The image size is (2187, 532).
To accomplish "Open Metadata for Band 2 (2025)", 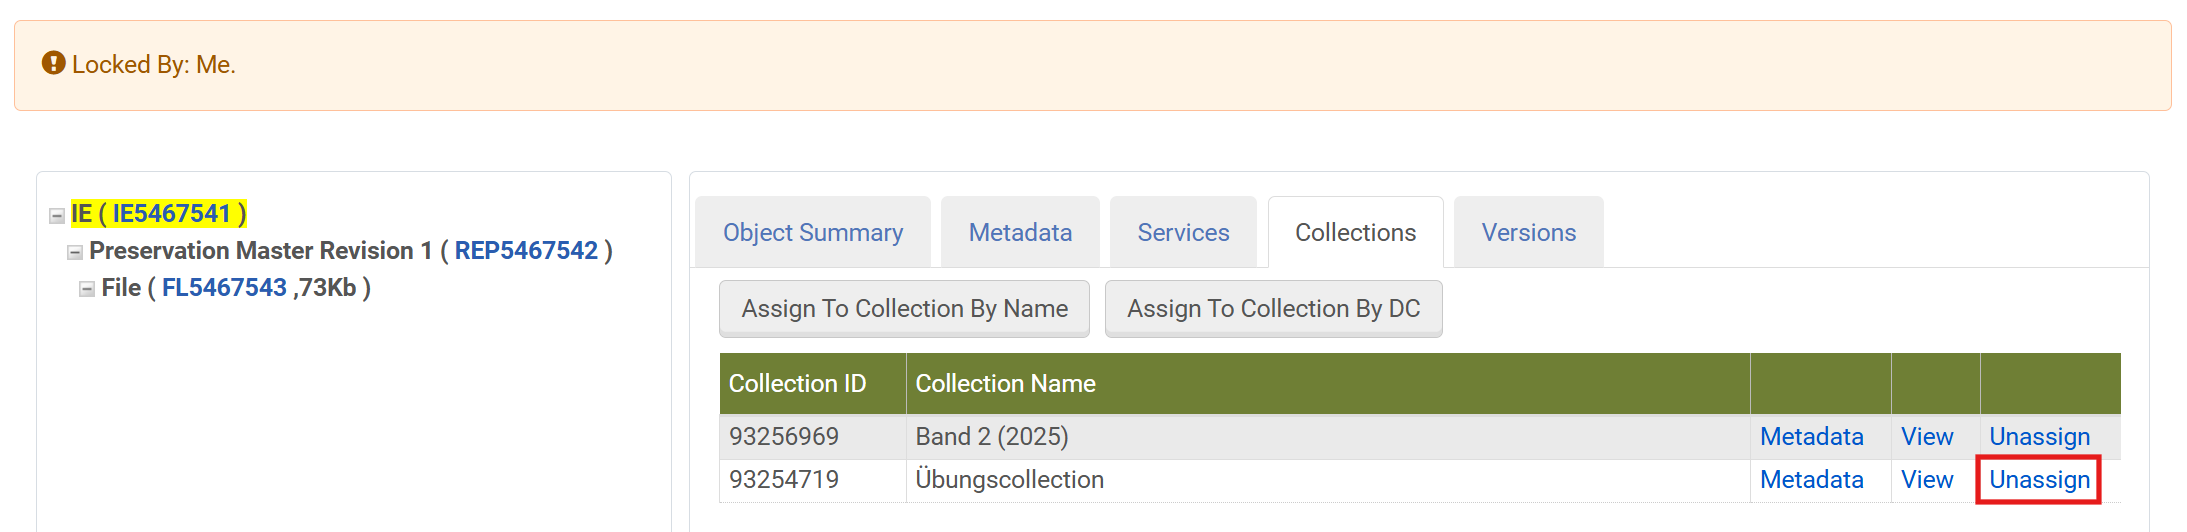I will point(1811,437).
